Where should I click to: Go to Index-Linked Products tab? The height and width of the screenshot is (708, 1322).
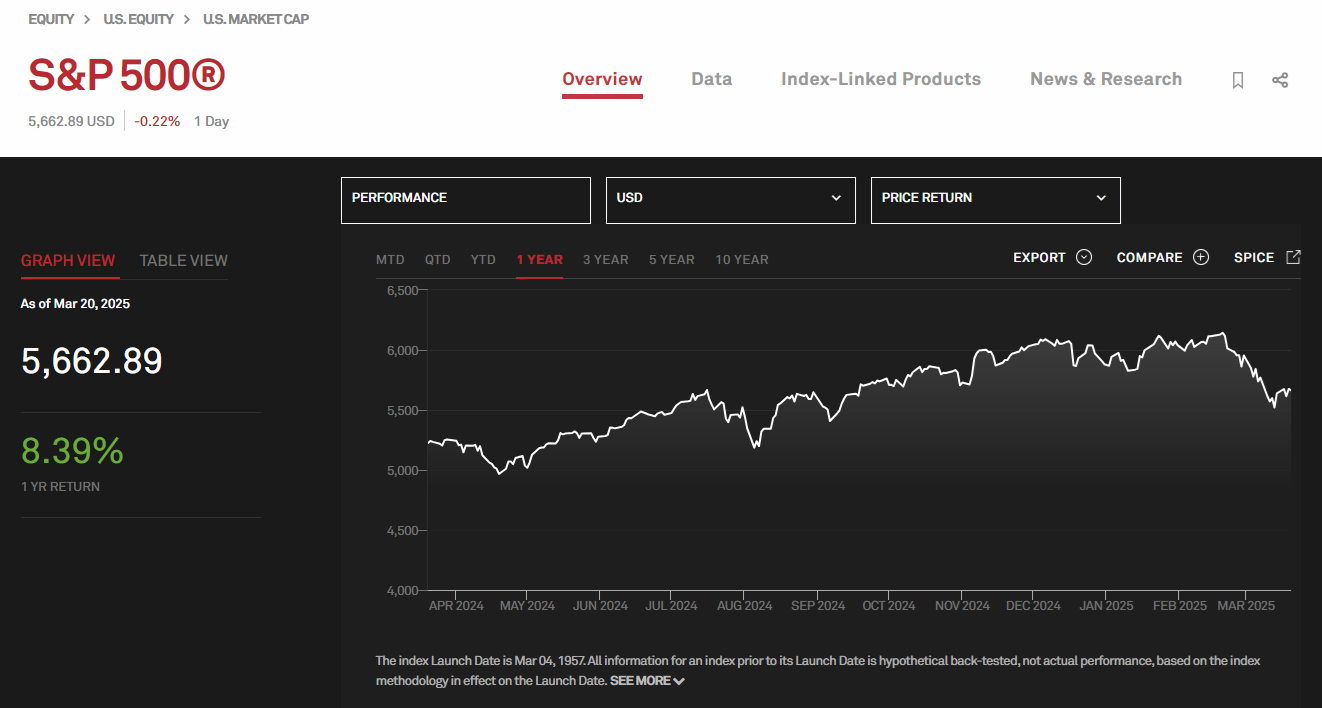pos(881,79)
